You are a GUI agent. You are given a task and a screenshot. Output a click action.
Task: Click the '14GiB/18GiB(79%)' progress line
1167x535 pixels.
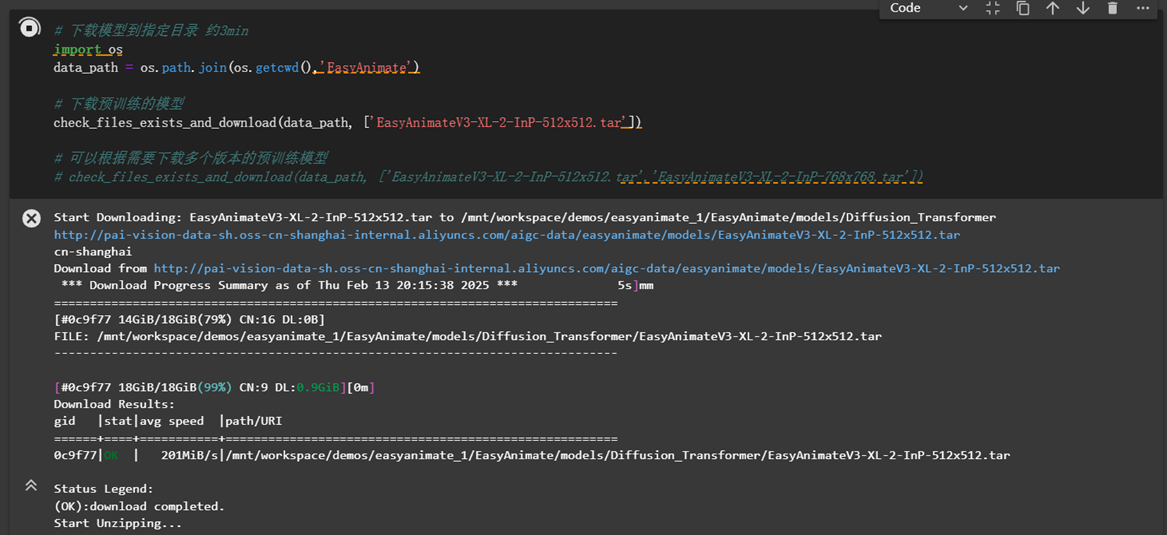(189, 319)
